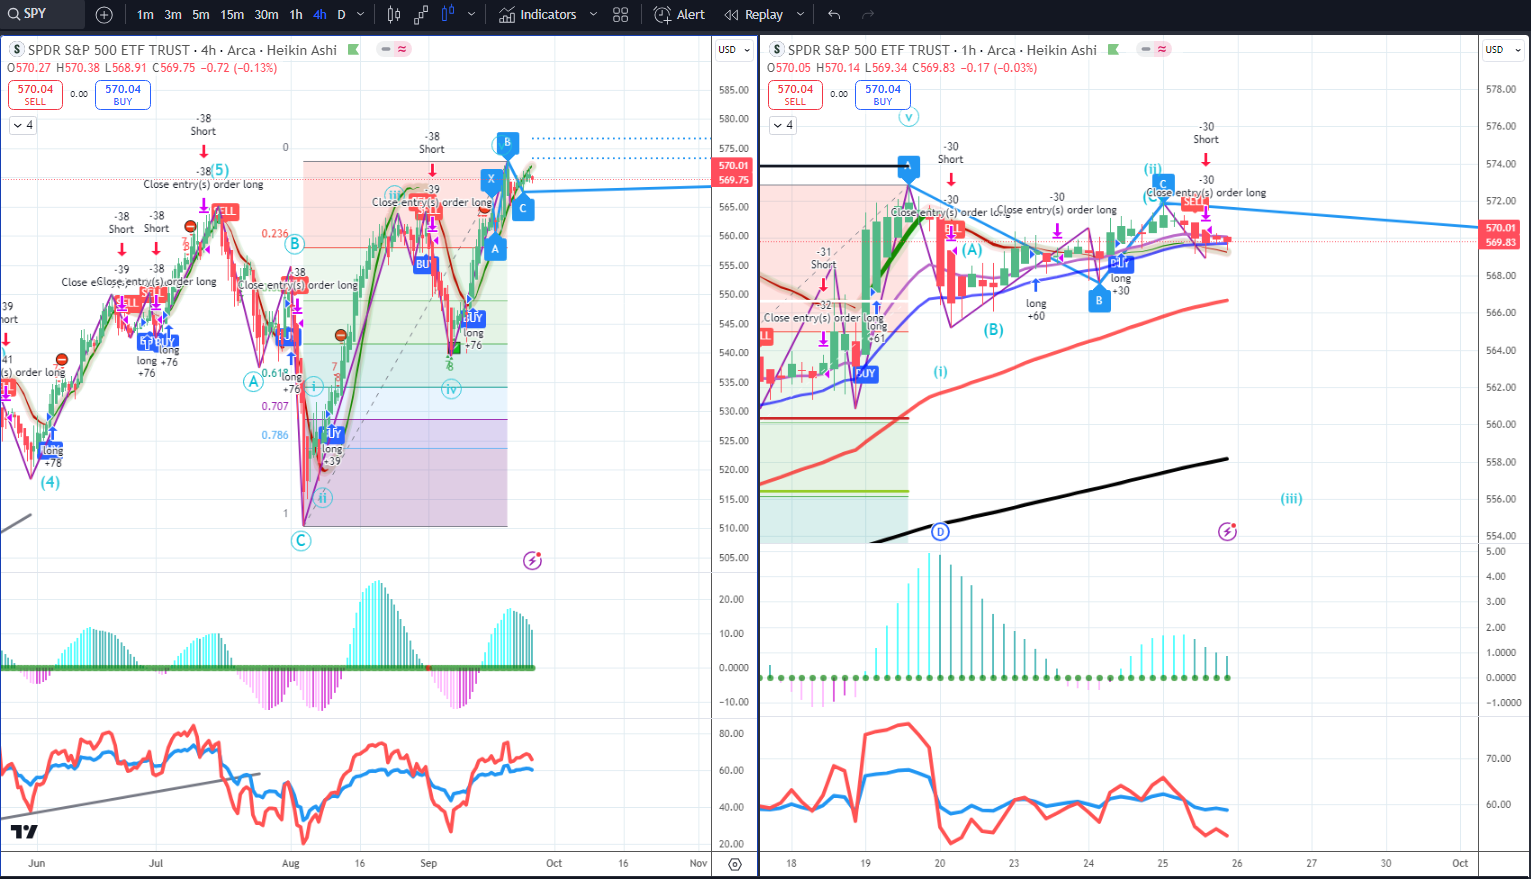Click the circled v wave label on the 1h chart
Image resolution: width=1531 pixels, height=879 pixels.
click(908, 117)
